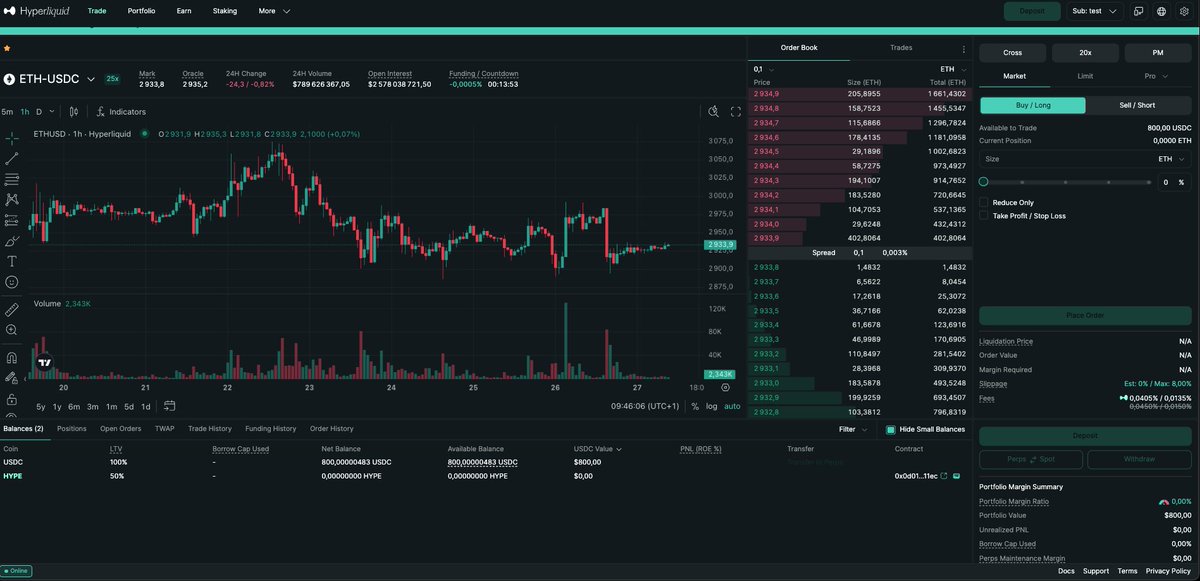Open the Docs link in footer
Image resolution: width=1200 pixels, height=581 pixels.
point(1066,571)
